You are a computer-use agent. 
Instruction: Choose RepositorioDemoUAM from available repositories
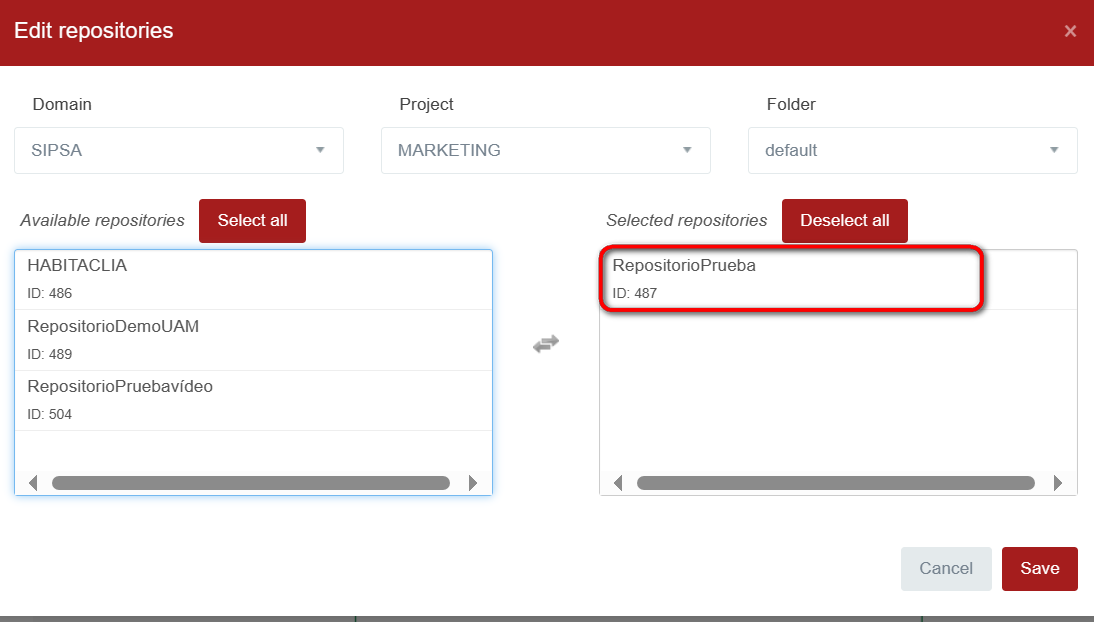coord(253,340)
